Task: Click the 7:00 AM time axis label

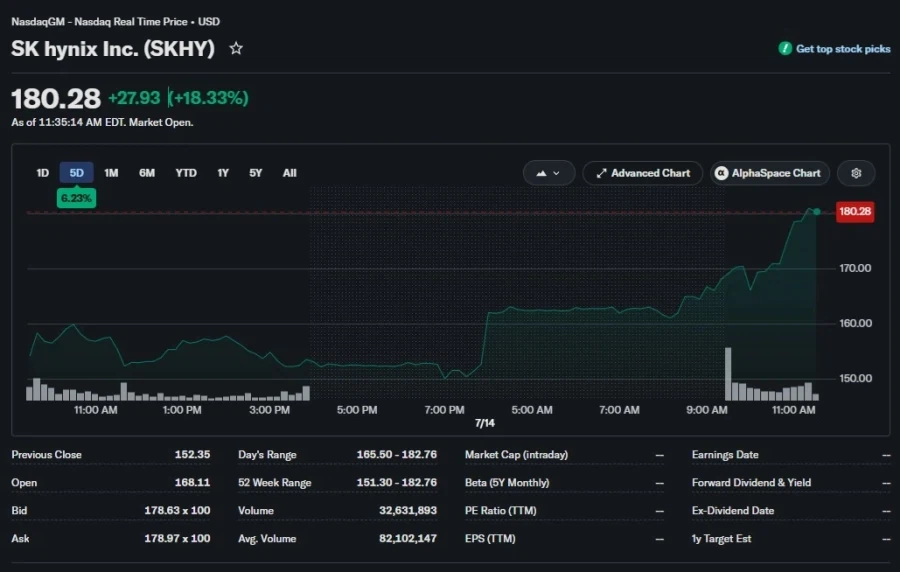Action: coord(619,410)
